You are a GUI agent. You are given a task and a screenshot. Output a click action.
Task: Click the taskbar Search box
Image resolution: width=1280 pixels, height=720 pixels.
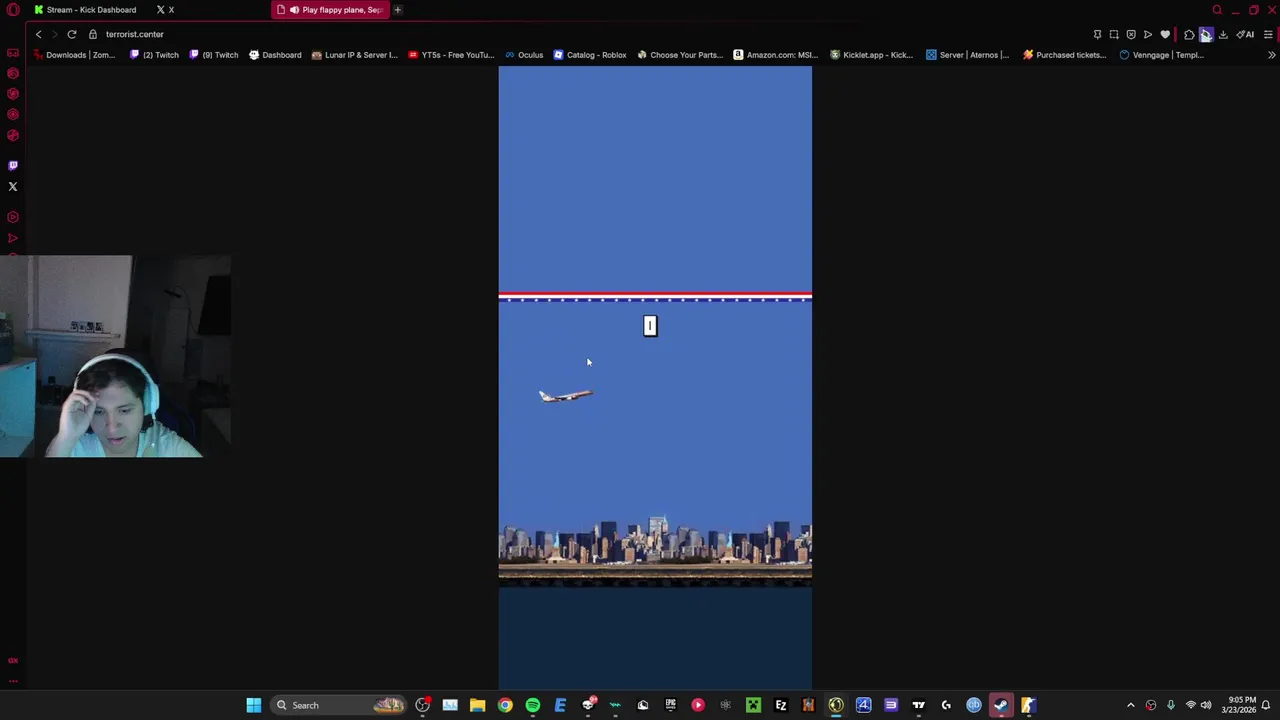(x=336, y=705)
